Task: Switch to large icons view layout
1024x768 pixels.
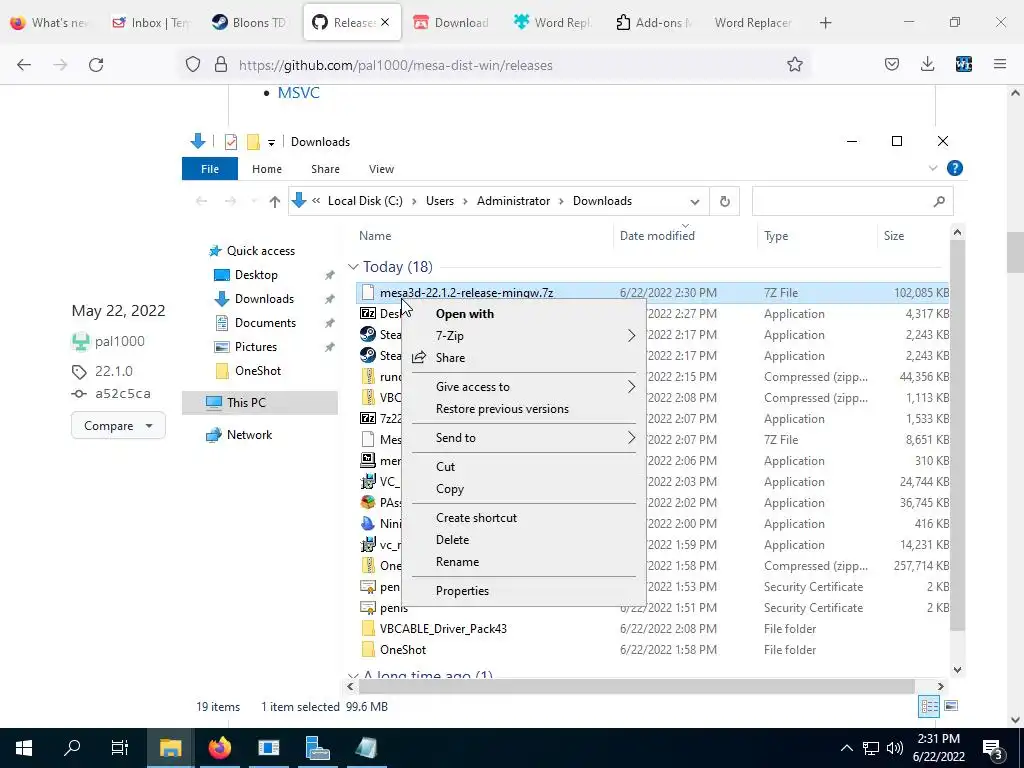Action: click(952, 706)
